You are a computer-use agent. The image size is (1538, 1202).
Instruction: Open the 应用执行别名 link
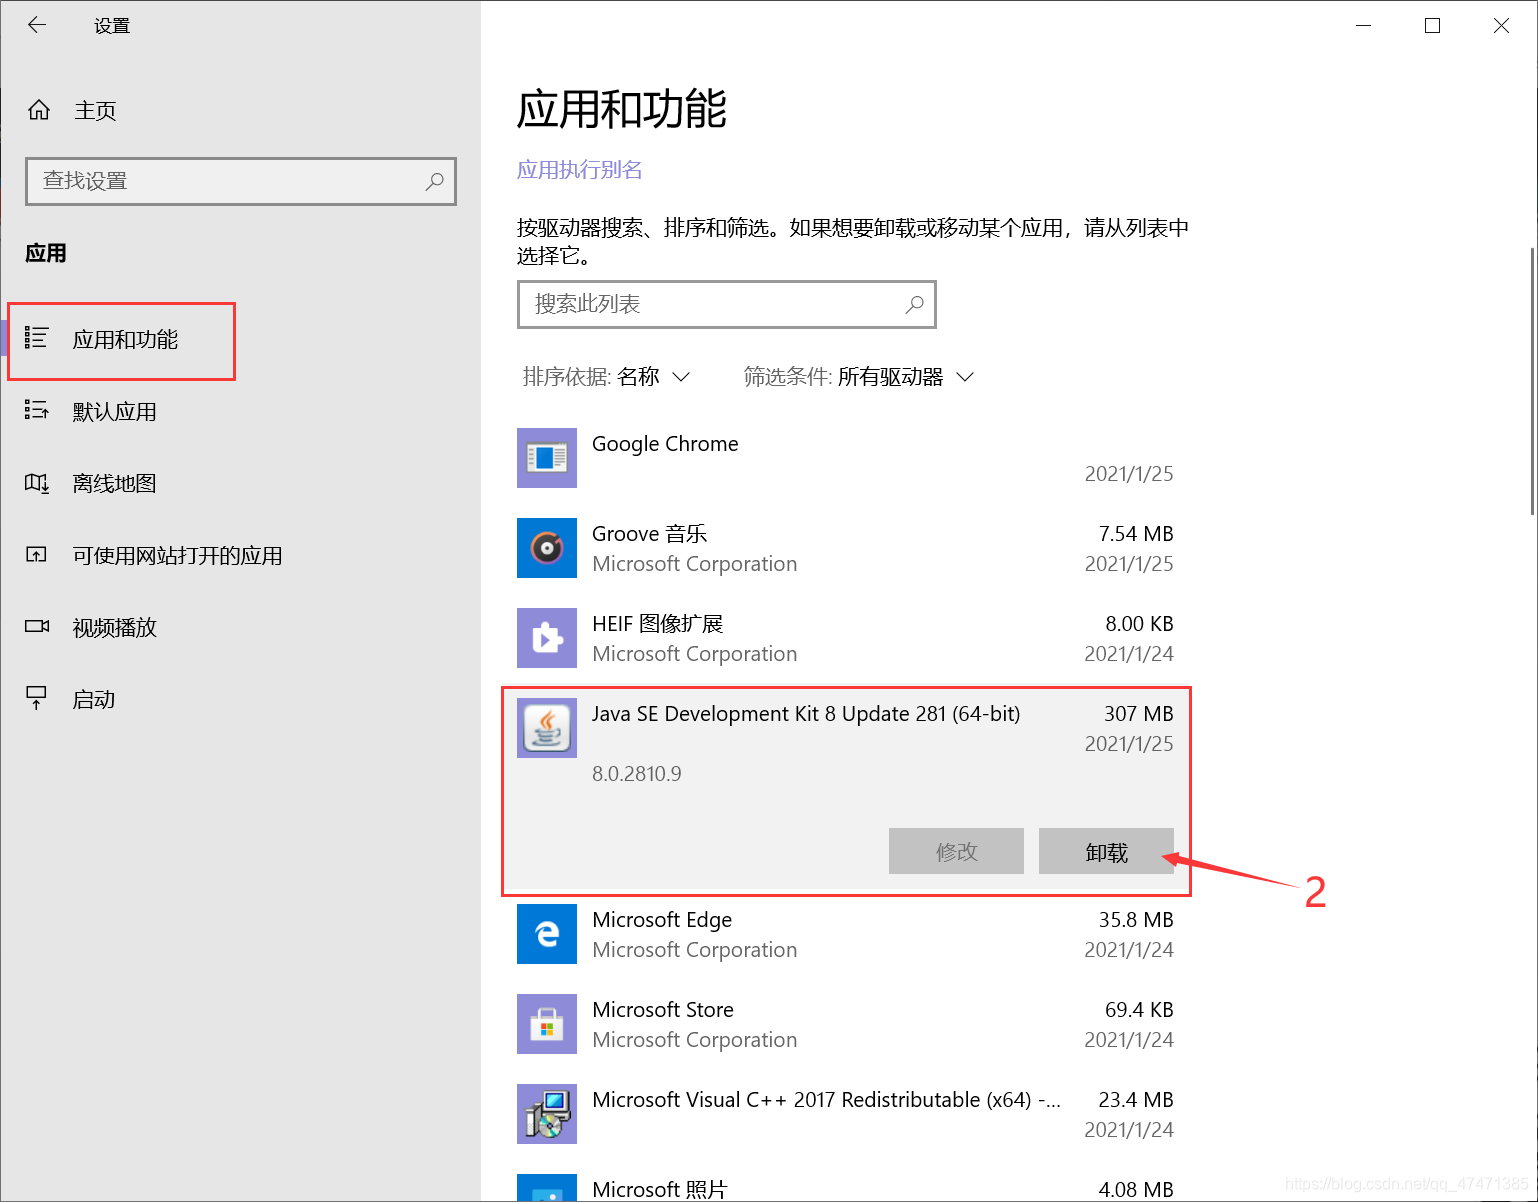click(x=580, y=170)
